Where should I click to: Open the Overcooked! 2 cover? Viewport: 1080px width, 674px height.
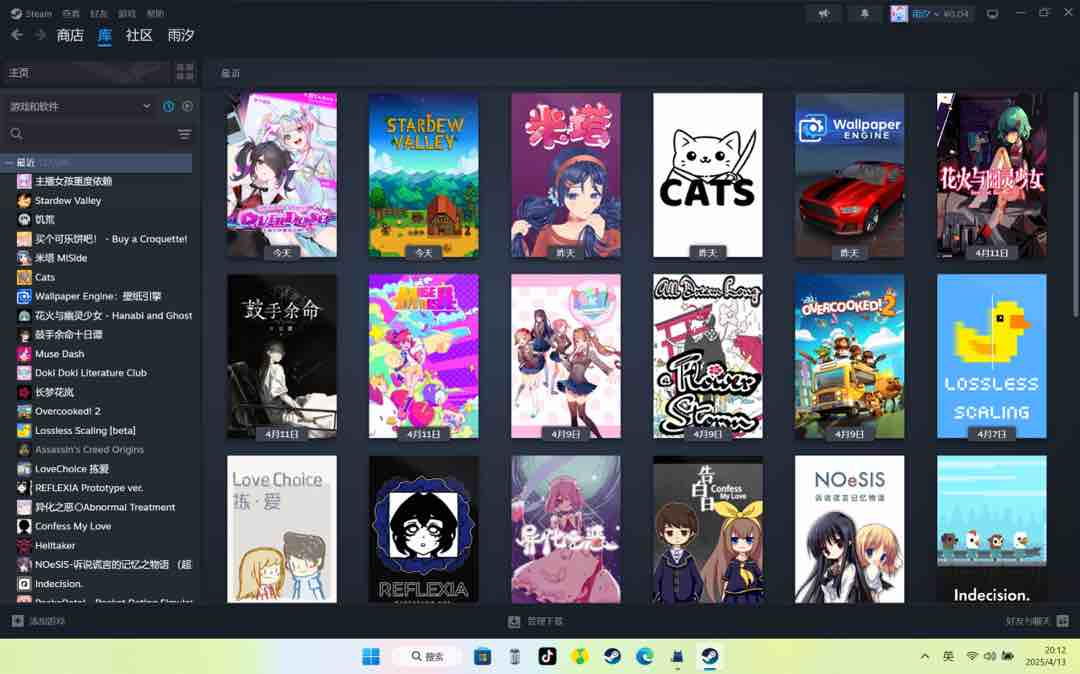(849, 356)
